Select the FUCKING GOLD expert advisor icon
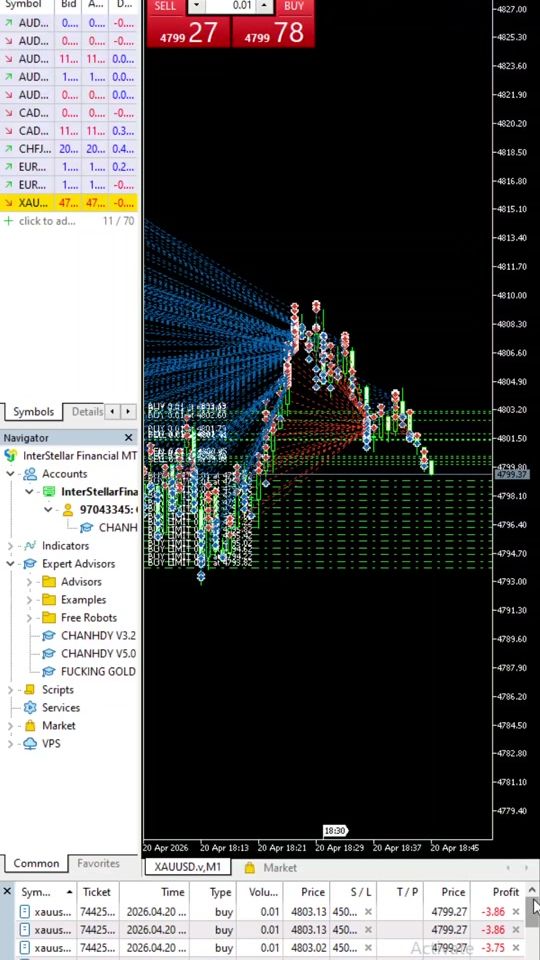 coord(49,672)
